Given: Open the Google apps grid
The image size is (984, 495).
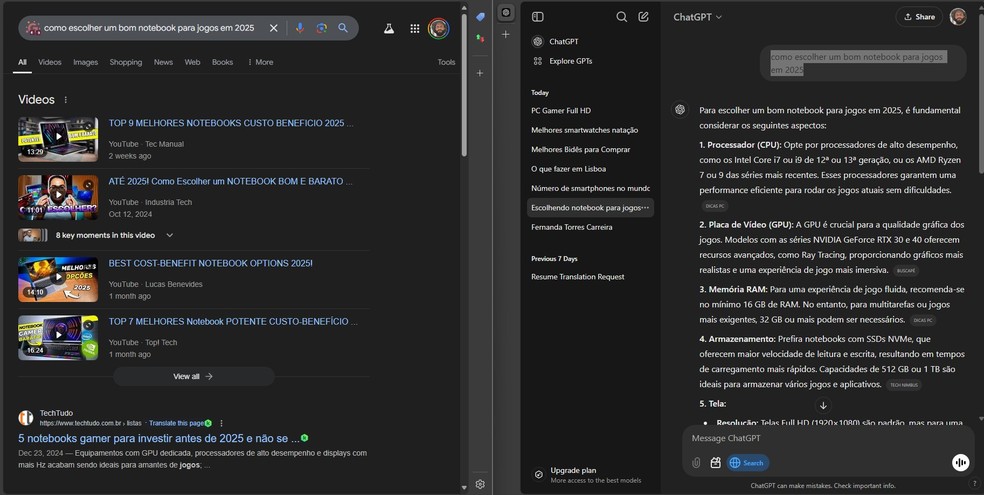Looking at the screenshot, I should (x=415, y=28).
